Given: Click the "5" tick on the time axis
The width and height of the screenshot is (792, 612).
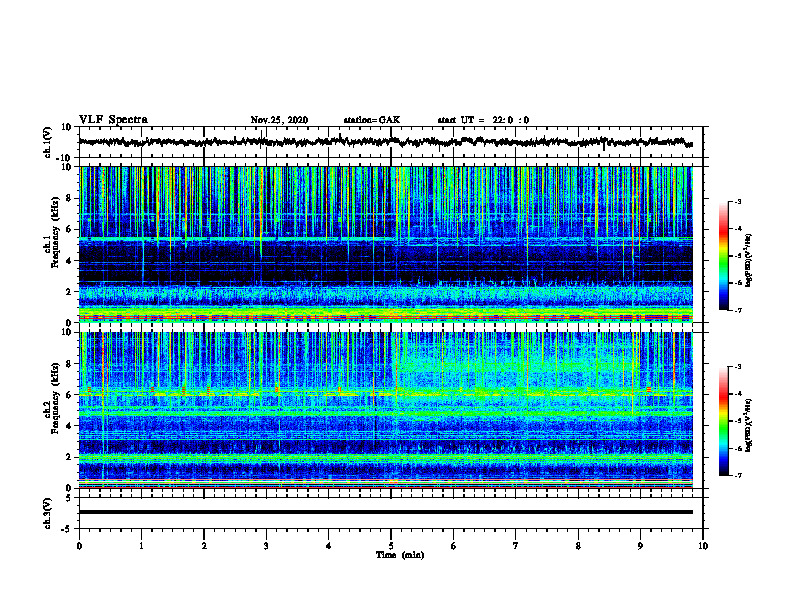Looking at the screenshot, I should pos(391,546).
